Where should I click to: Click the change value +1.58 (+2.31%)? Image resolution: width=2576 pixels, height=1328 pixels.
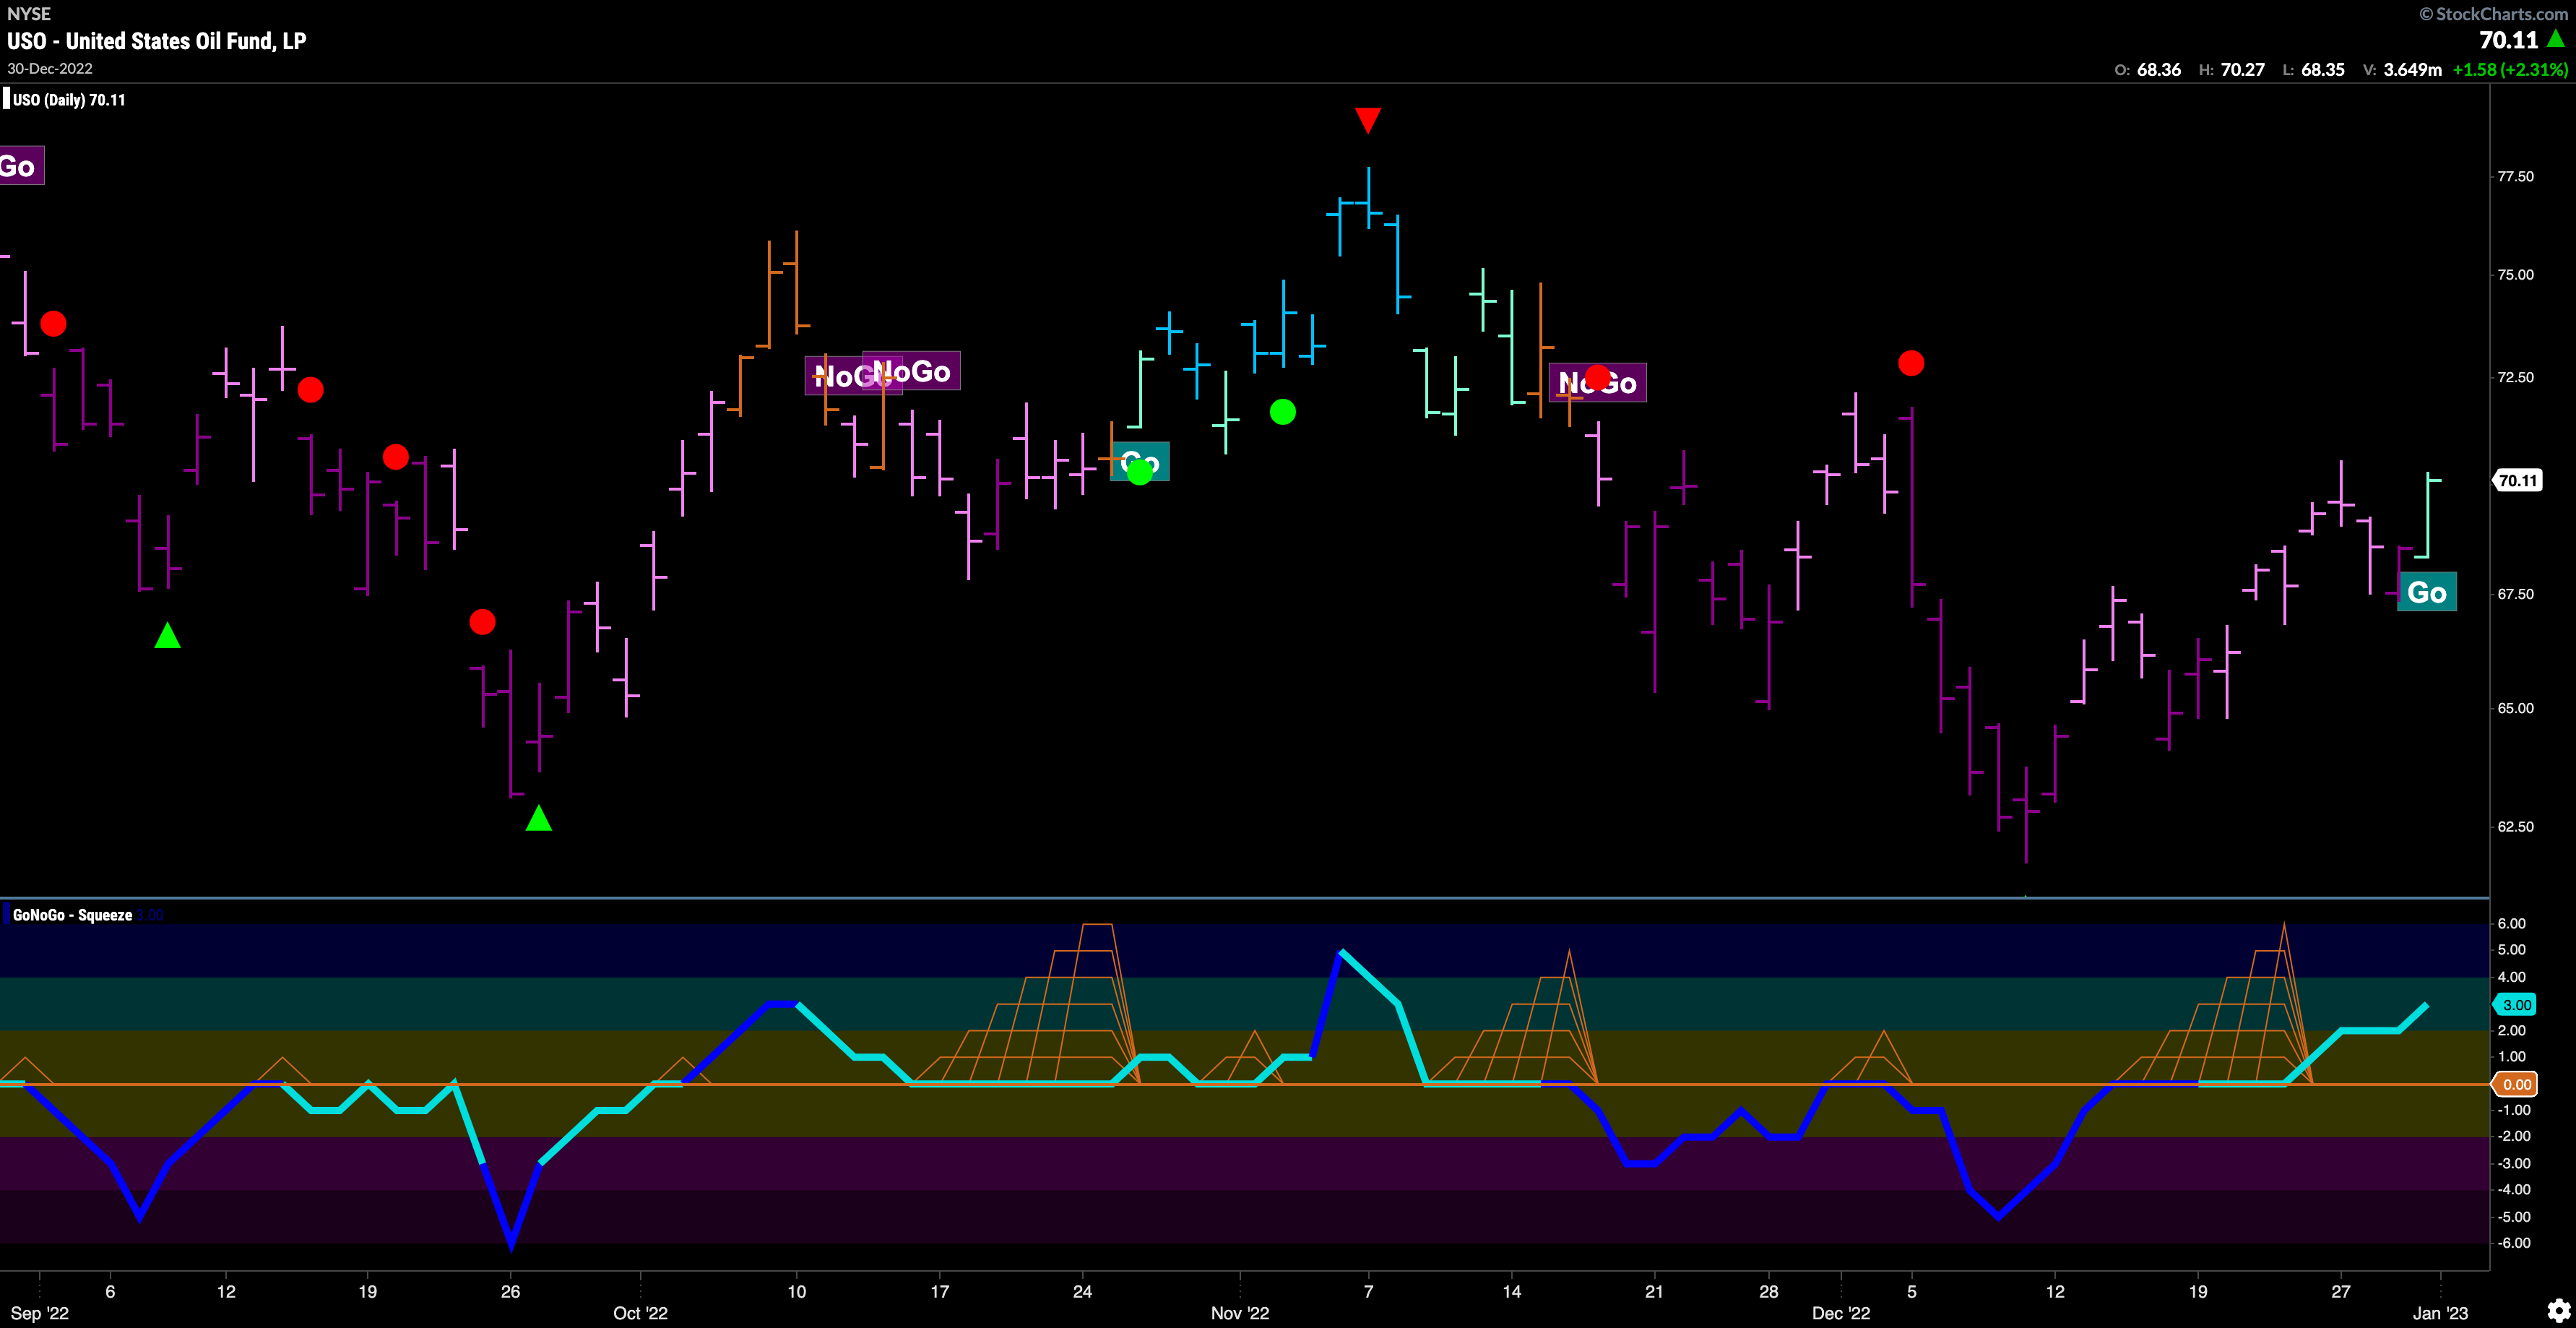[x=2510, y=69]
